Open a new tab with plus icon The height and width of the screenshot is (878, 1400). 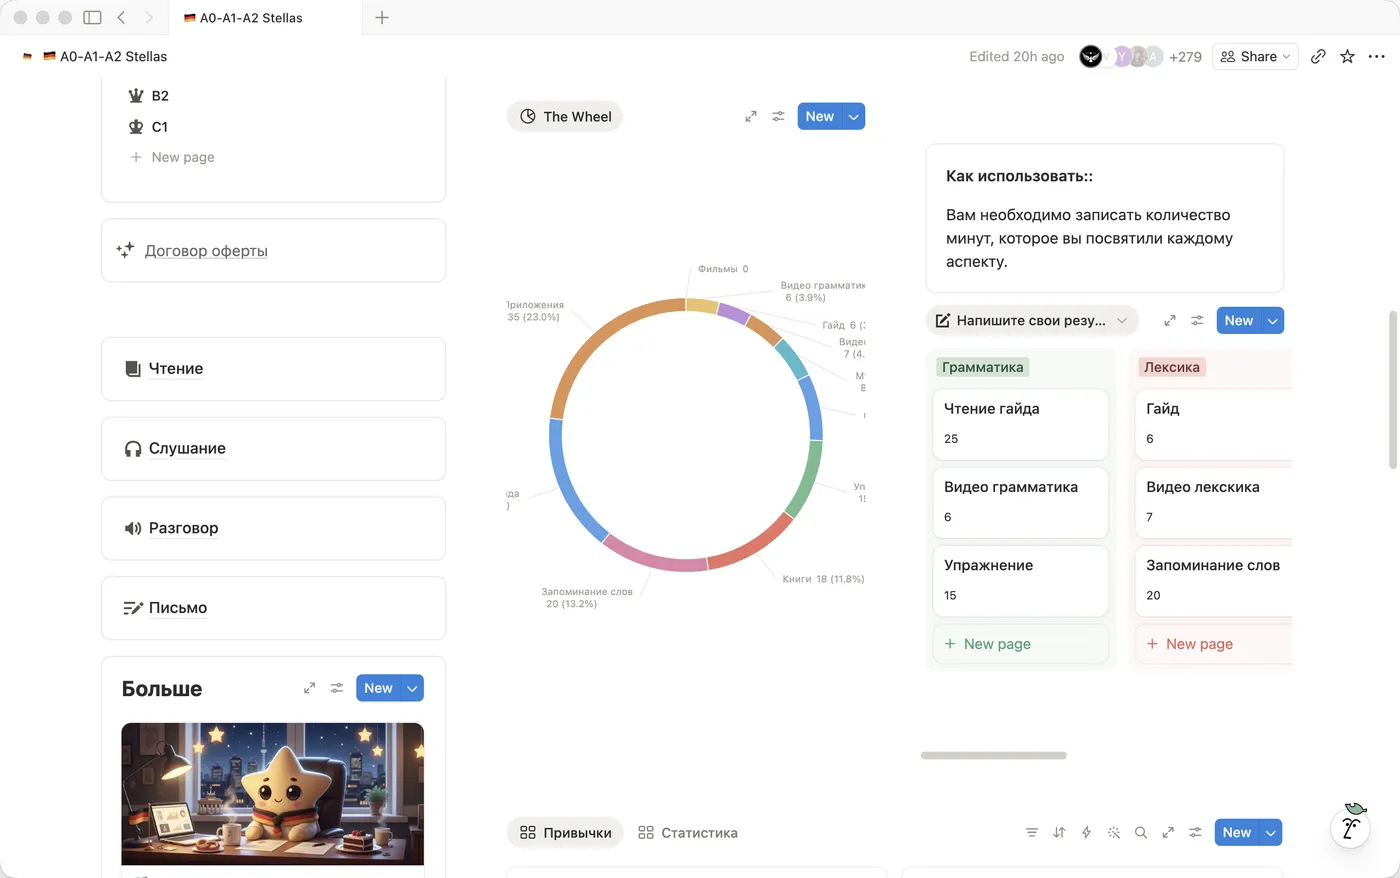382,17
